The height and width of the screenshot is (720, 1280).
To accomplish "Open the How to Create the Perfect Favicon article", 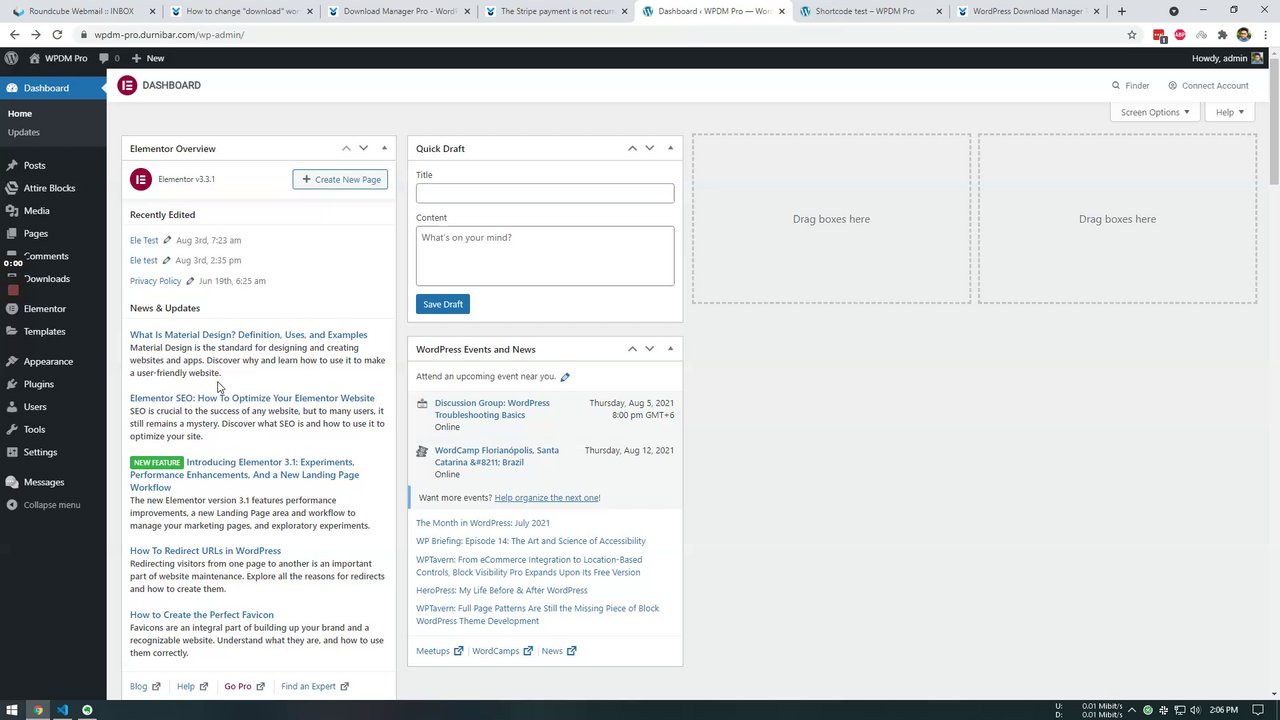I will (x=202, y=615).
